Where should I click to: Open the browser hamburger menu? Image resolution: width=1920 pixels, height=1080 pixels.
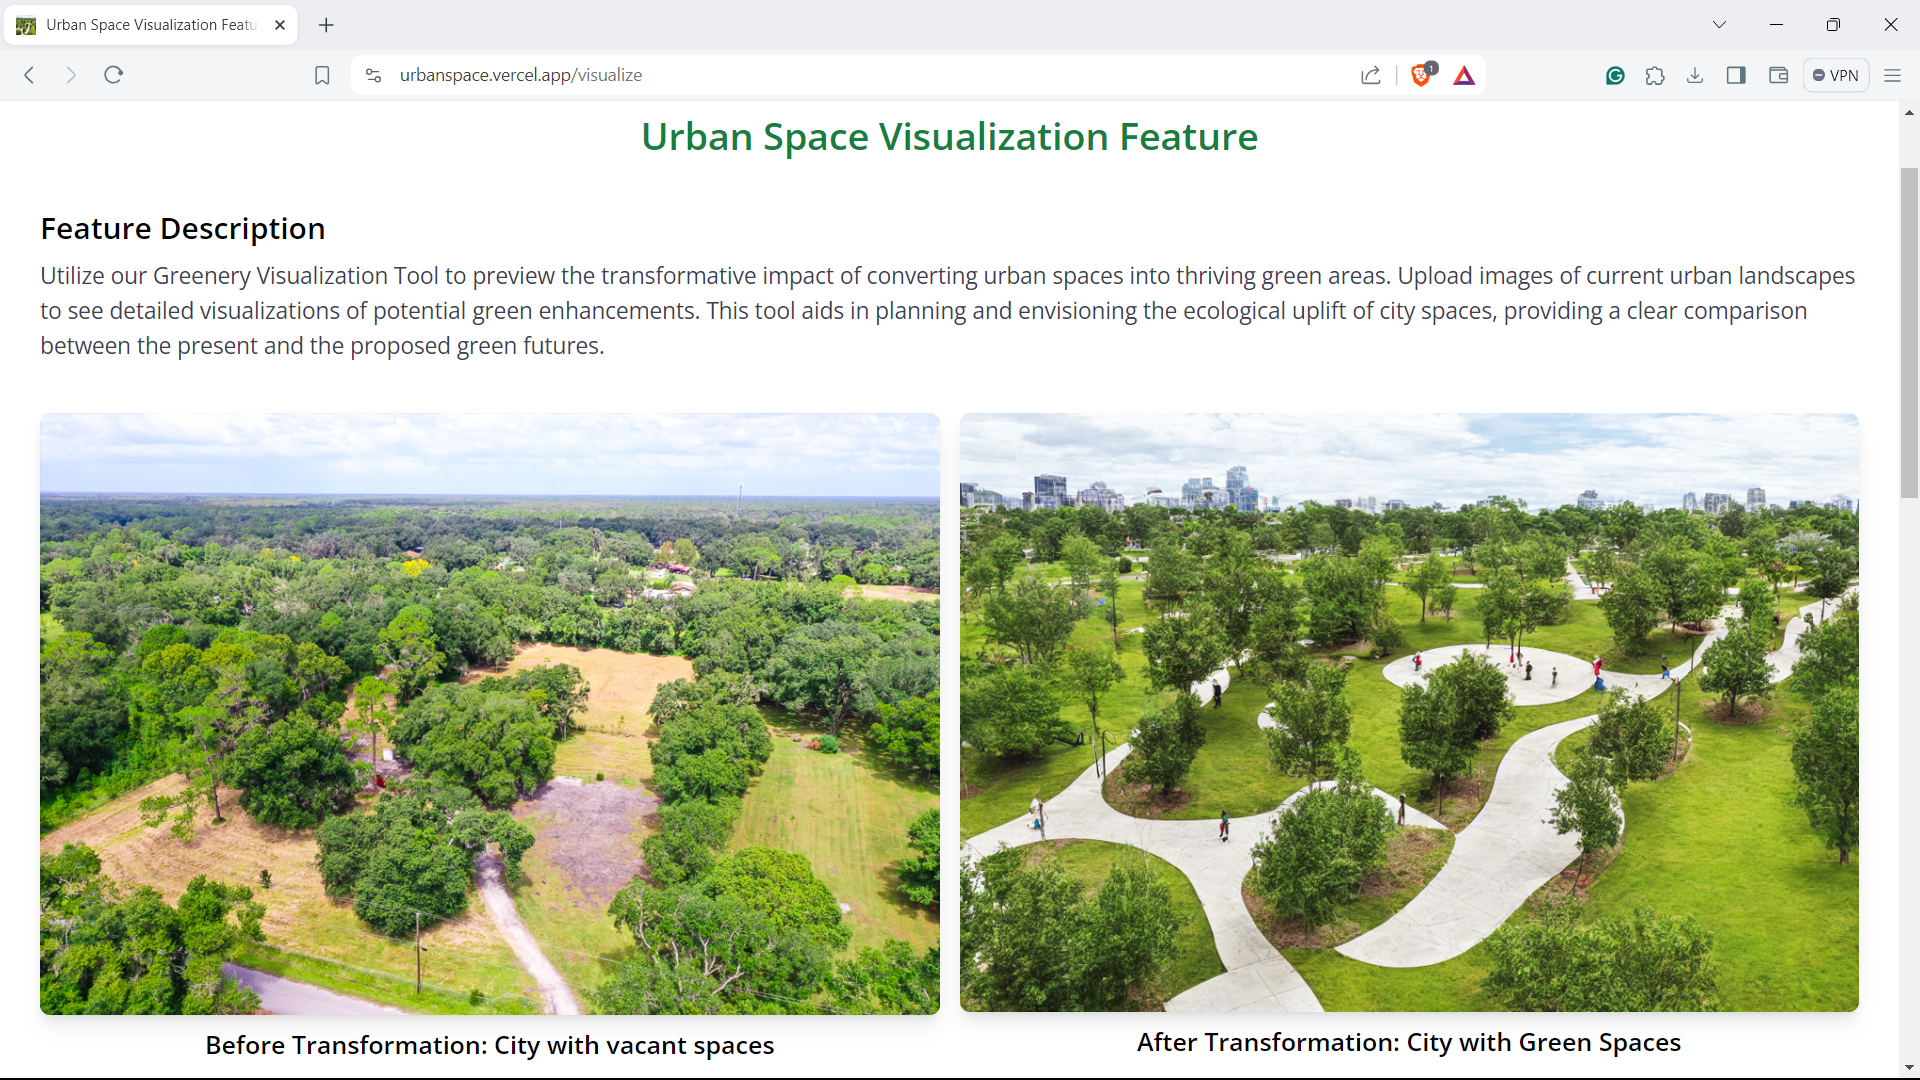(1892, 75)
